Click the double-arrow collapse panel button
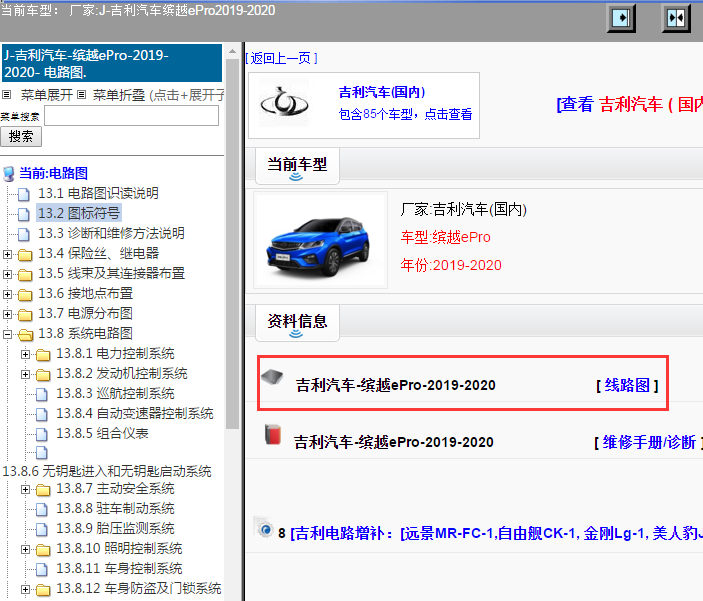 (676, 18)
